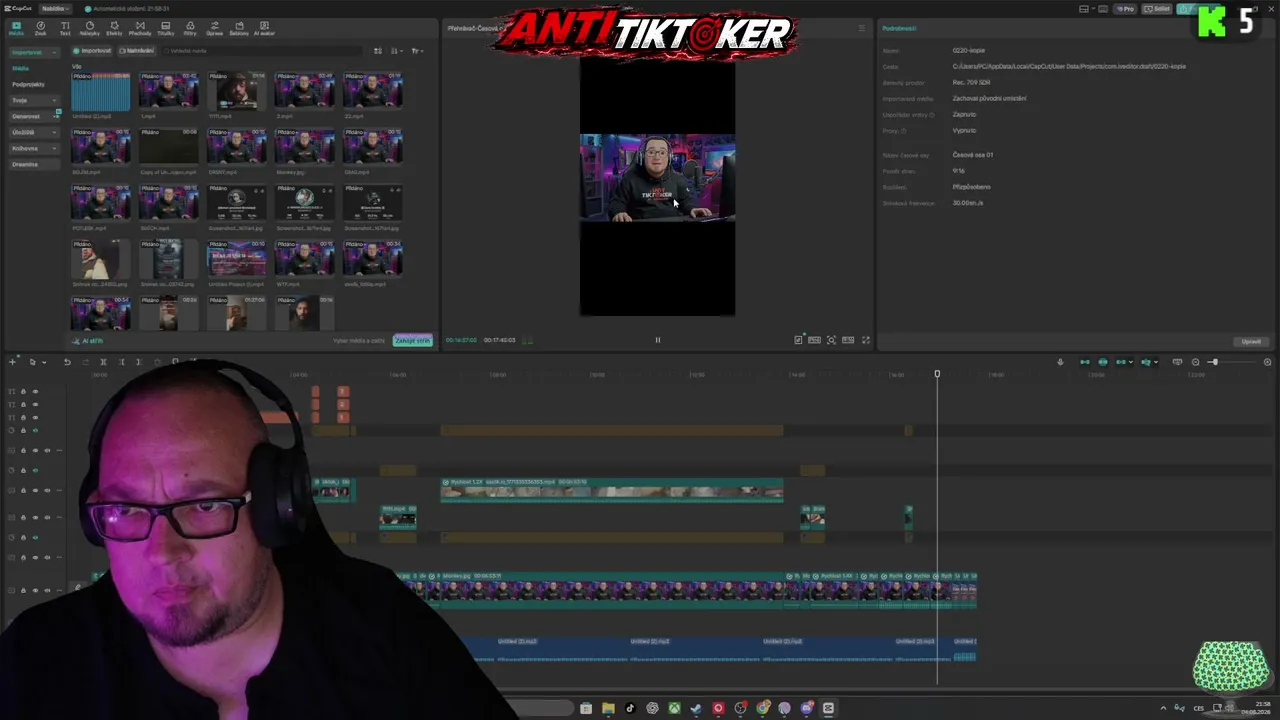The height and width of the screenshot is (720, 1280).
Task: Toggle visibility of the top text track
Action: click(x=35, y=391)
